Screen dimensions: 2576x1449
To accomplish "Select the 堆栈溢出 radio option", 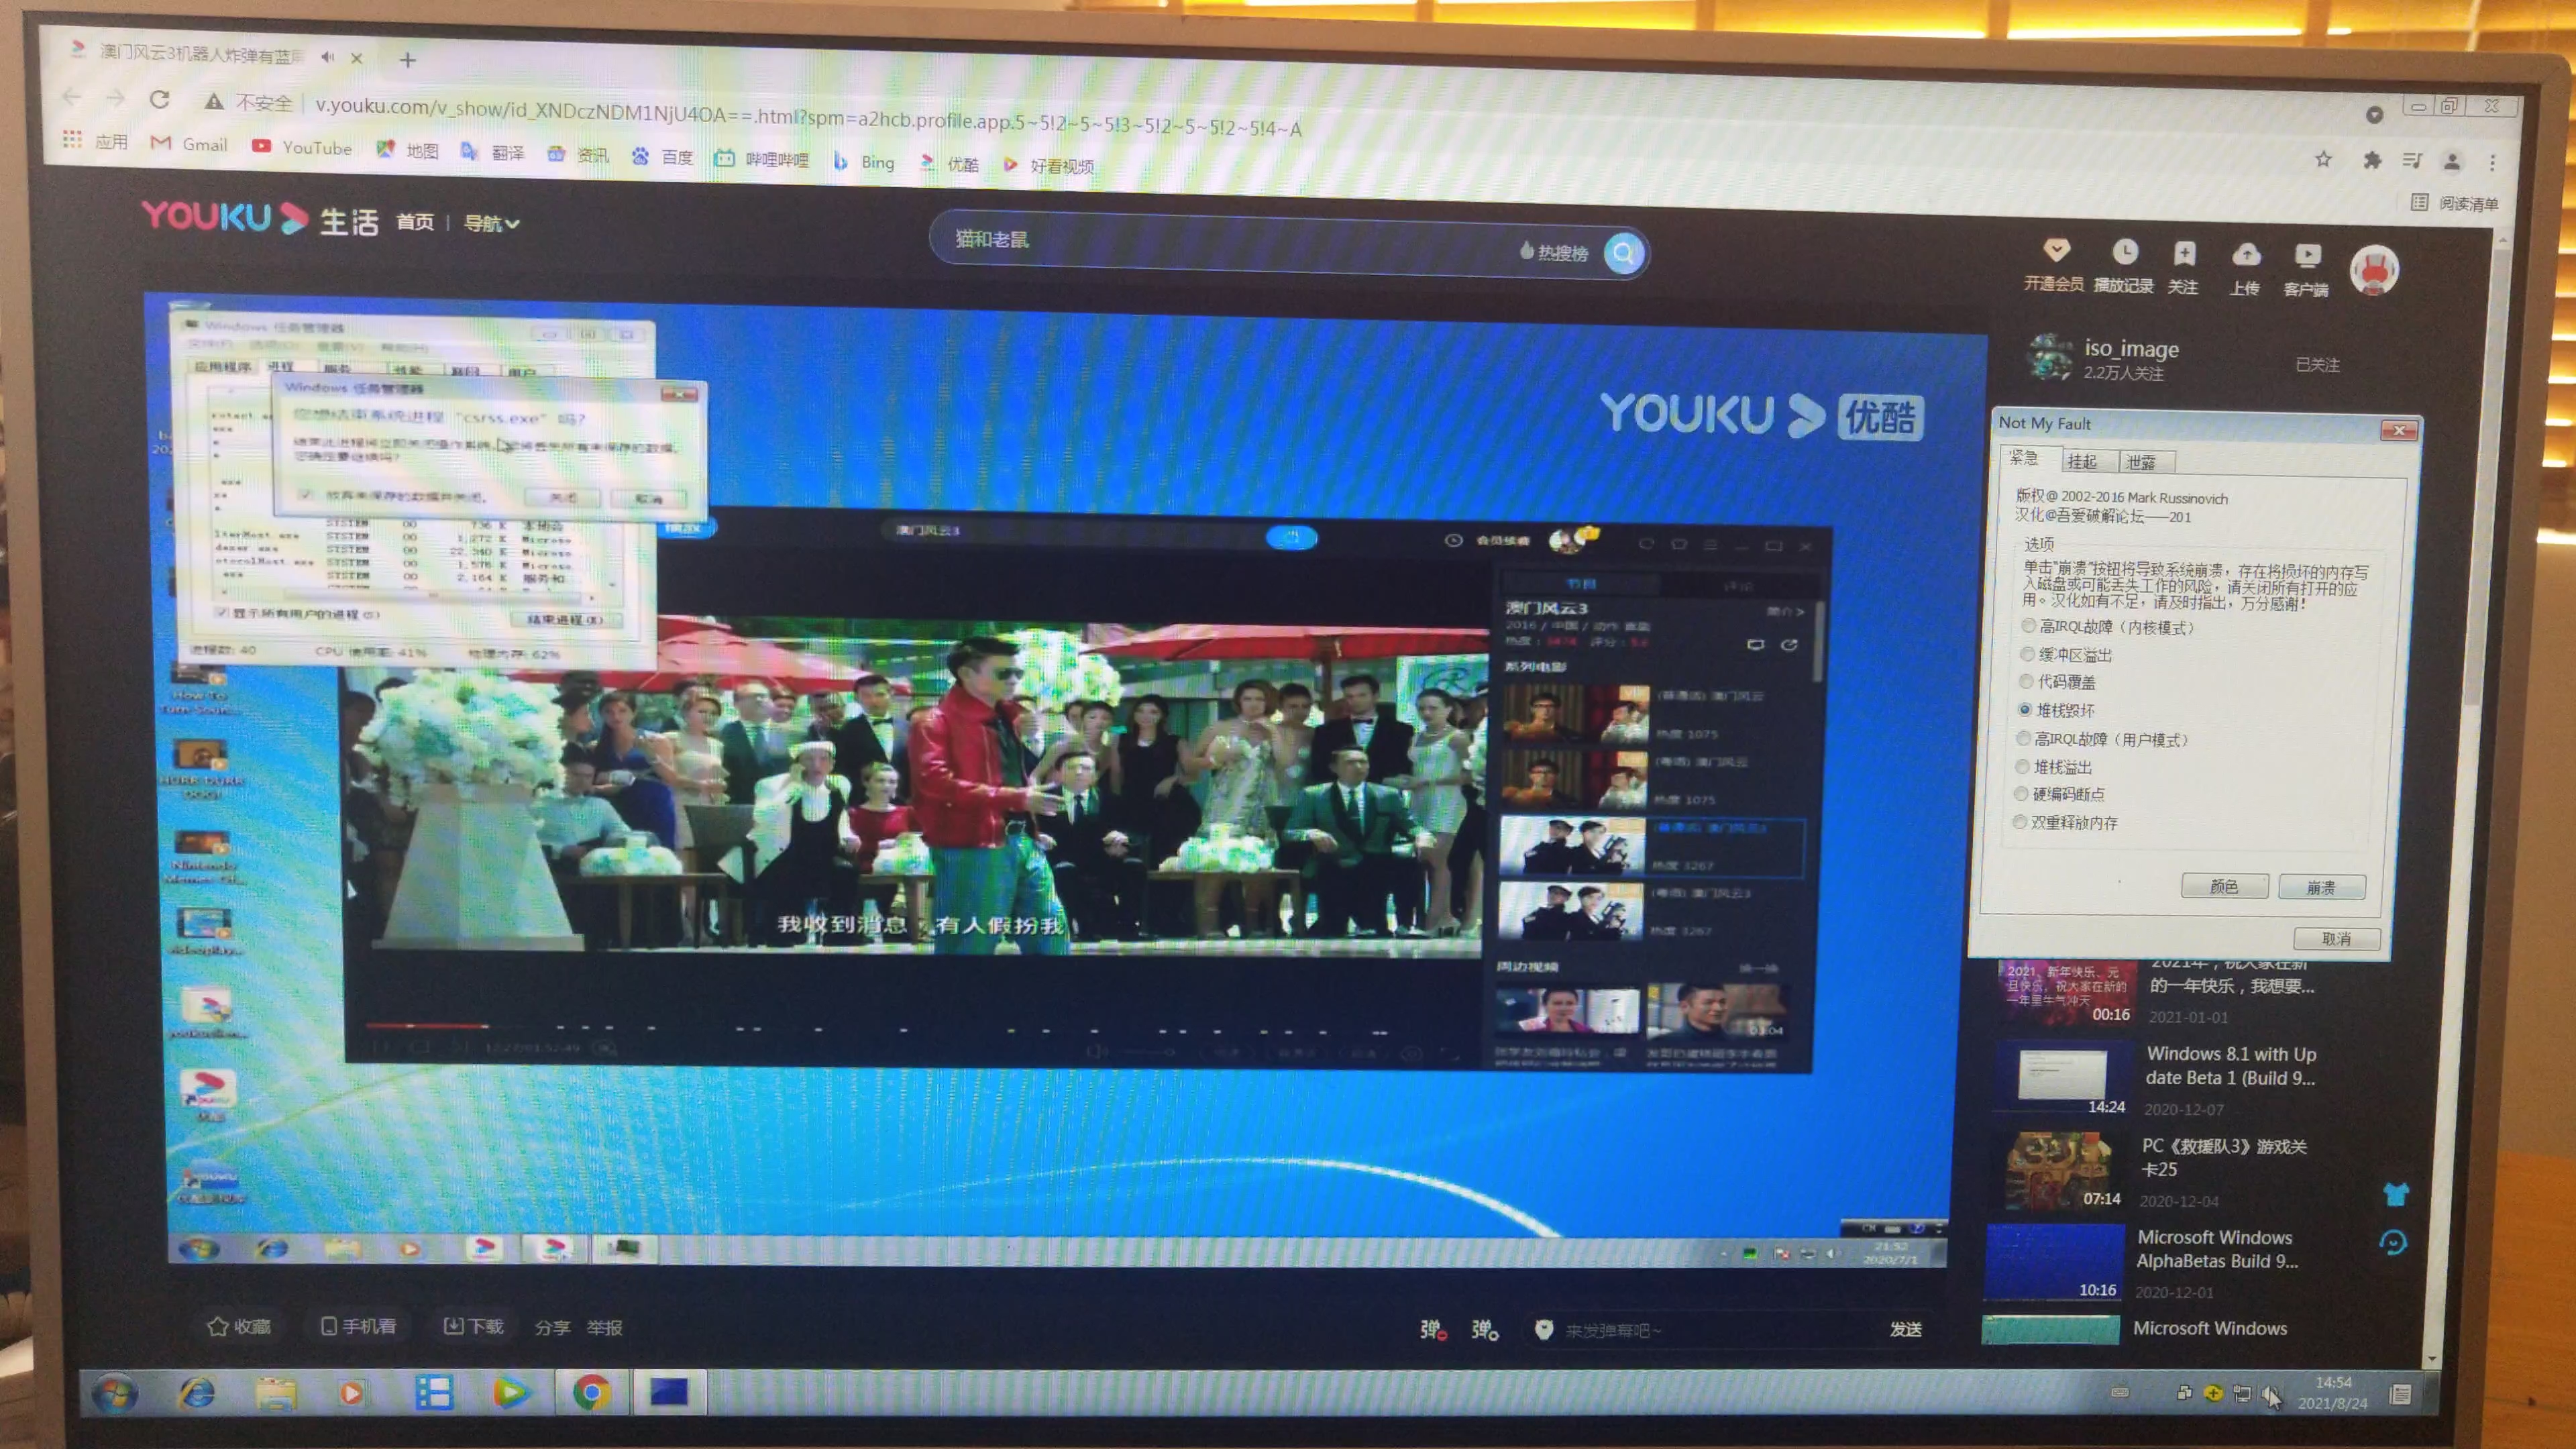I will point(2052,767).
